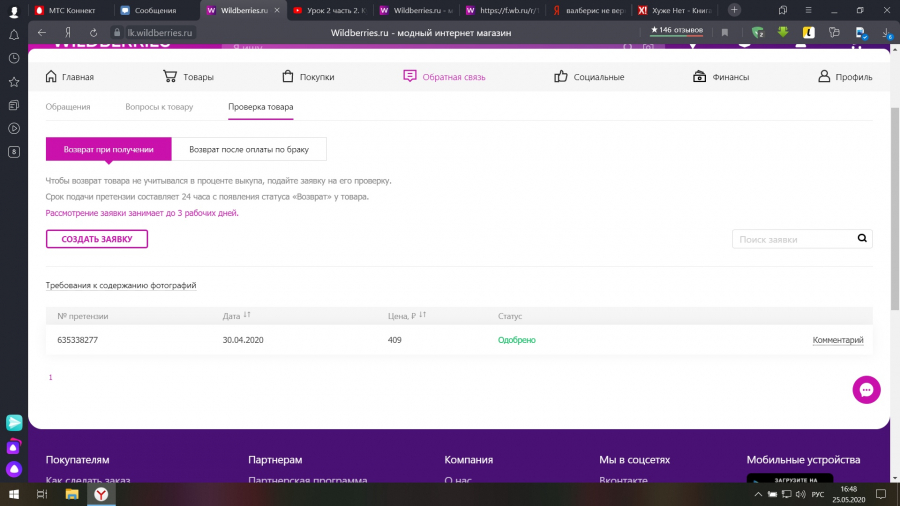Go back with the browser arrow
The height and width of the screenshot is (506, 900).
tap(42, 33)
